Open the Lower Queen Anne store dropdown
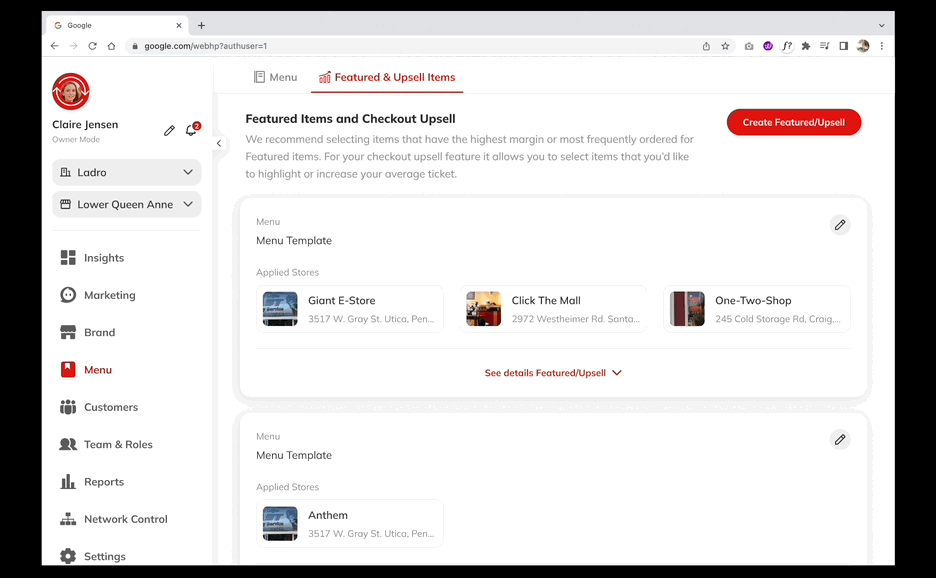936x578 pixels. tap(127, 204)
